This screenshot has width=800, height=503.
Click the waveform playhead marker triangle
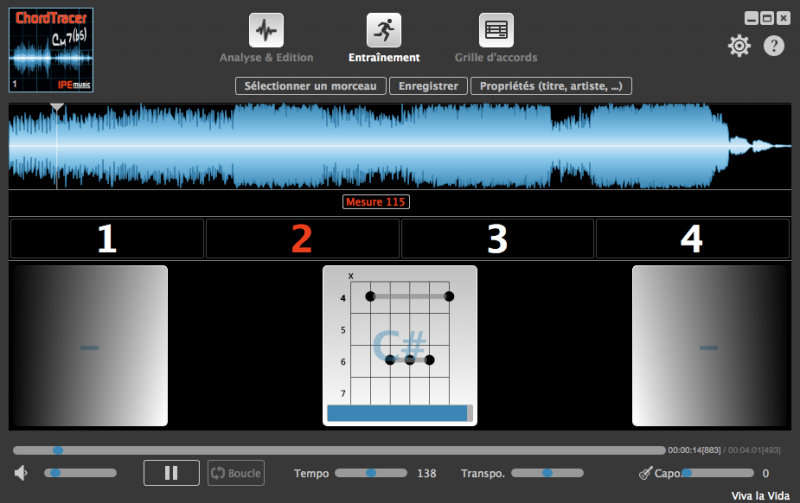tap(57, 107)
